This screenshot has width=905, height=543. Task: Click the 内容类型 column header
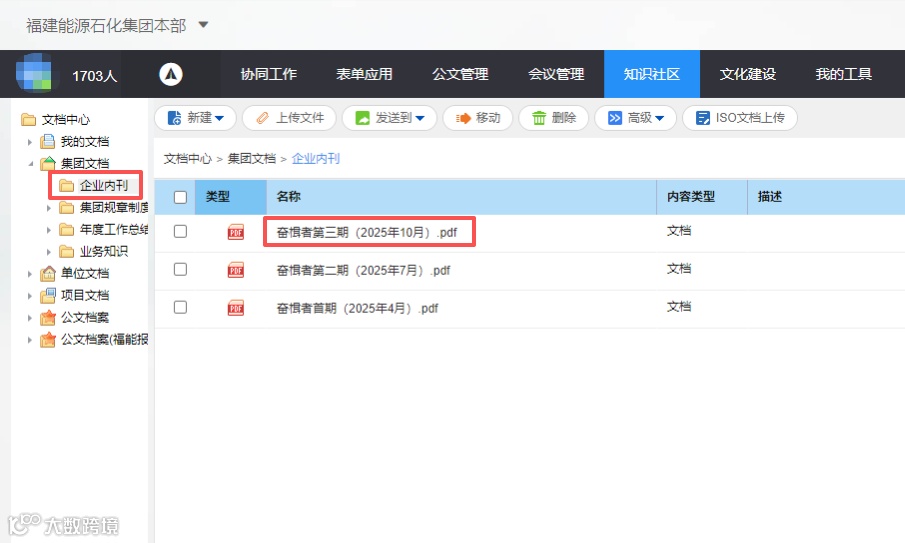pyautogui.click(x=702, y=197)
